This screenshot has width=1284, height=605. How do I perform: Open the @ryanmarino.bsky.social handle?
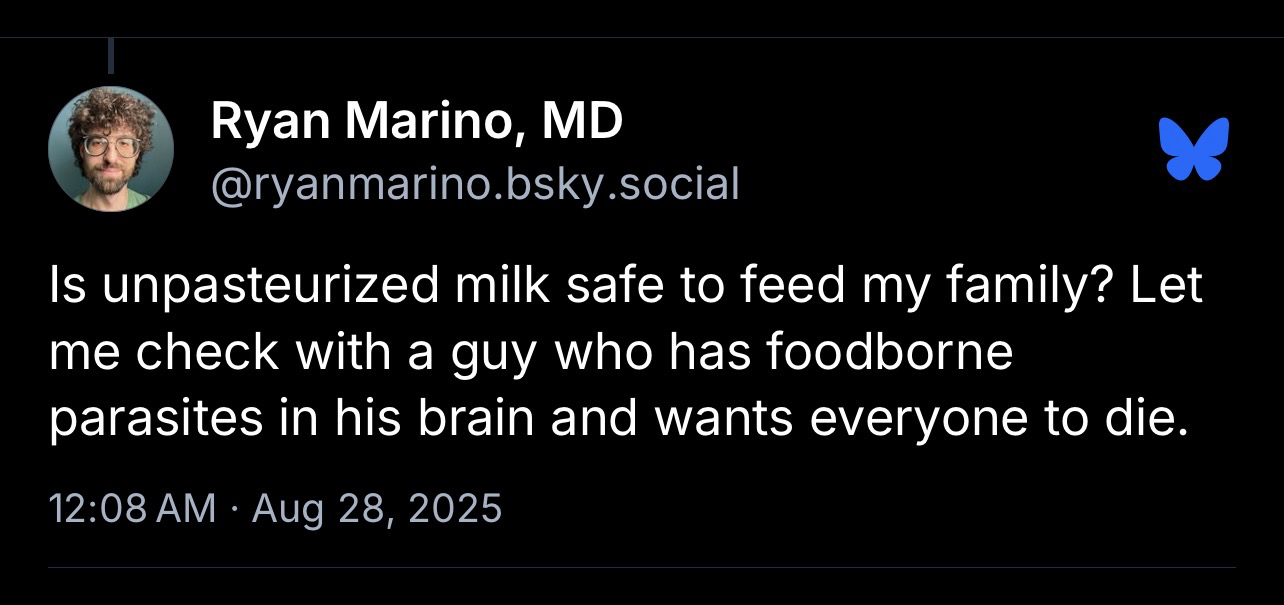(475, 183)
